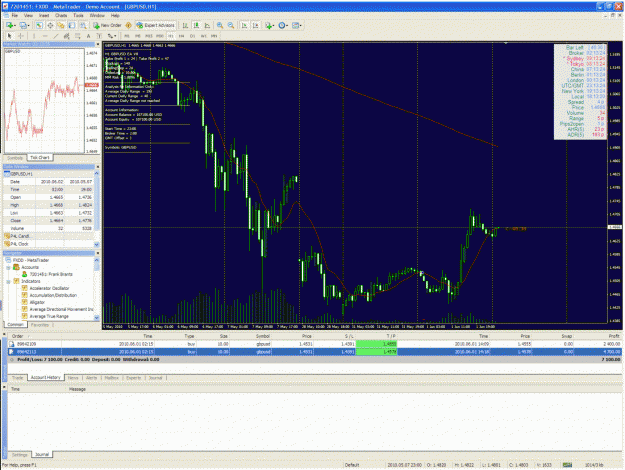
Task: Zoom in on the chart
Action: [x=220, y=25]
